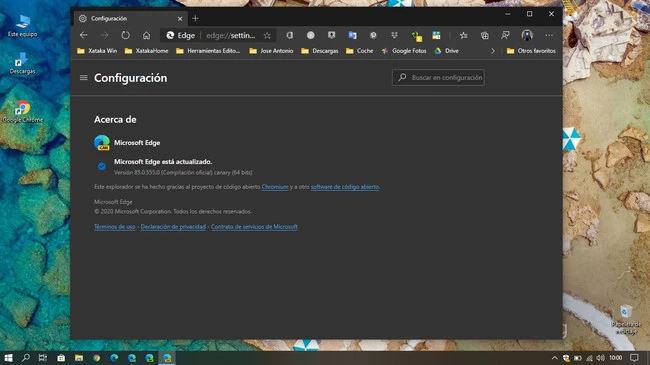Click the taskbar clock showing 10:00

616,358
